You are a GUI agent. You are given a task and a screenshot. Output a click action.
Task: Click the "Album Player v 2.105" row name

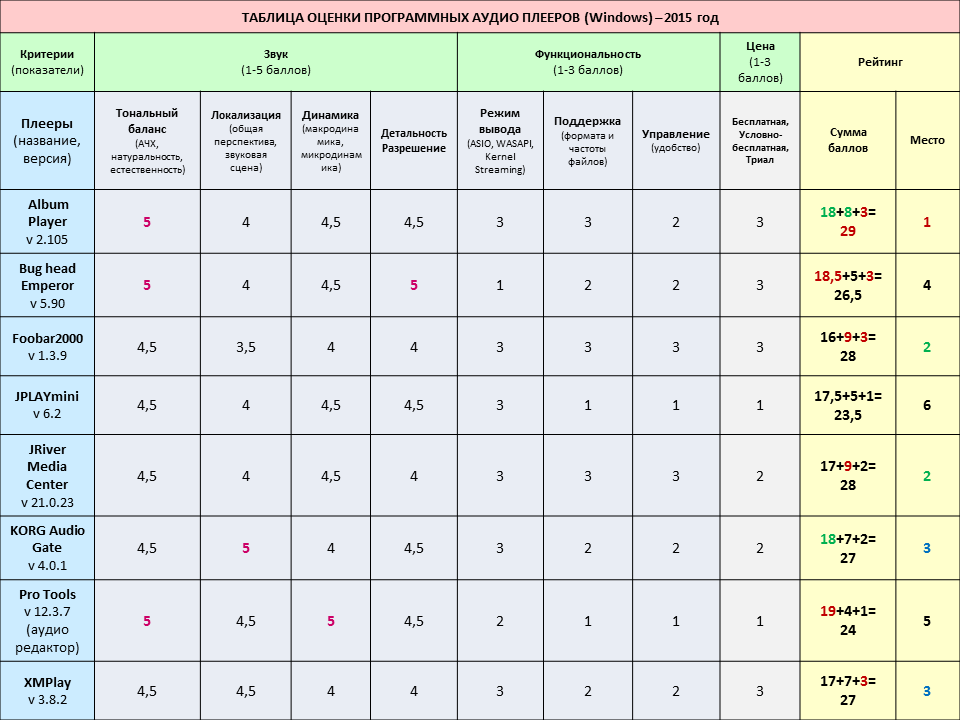[47, 222]
